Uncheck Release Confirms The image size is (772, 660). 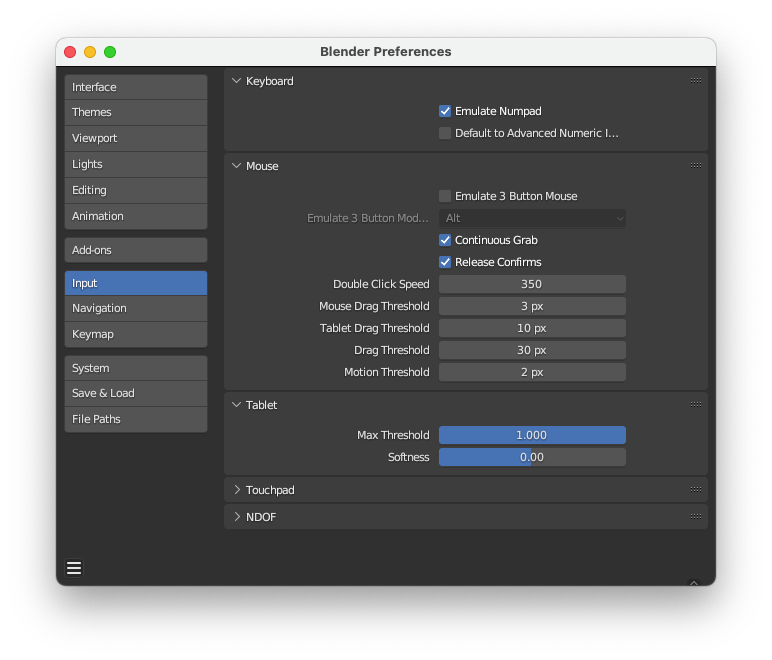[x=445, y=262]
